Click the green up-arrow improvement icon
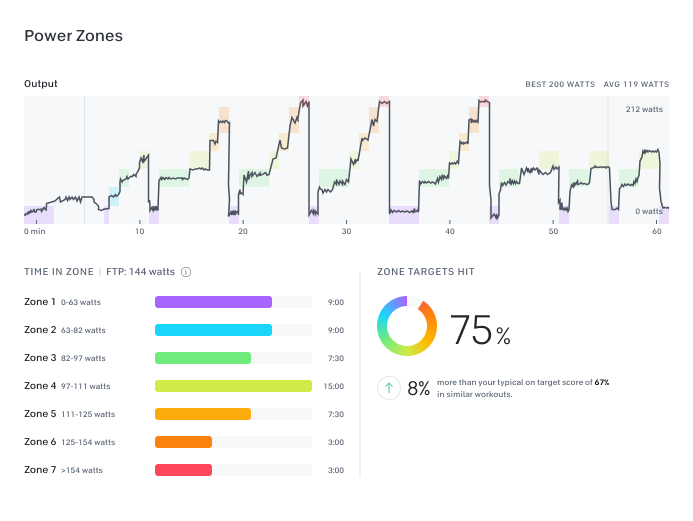Image resolution: width=693 pixels, height=521 pixels. [389, 388]
